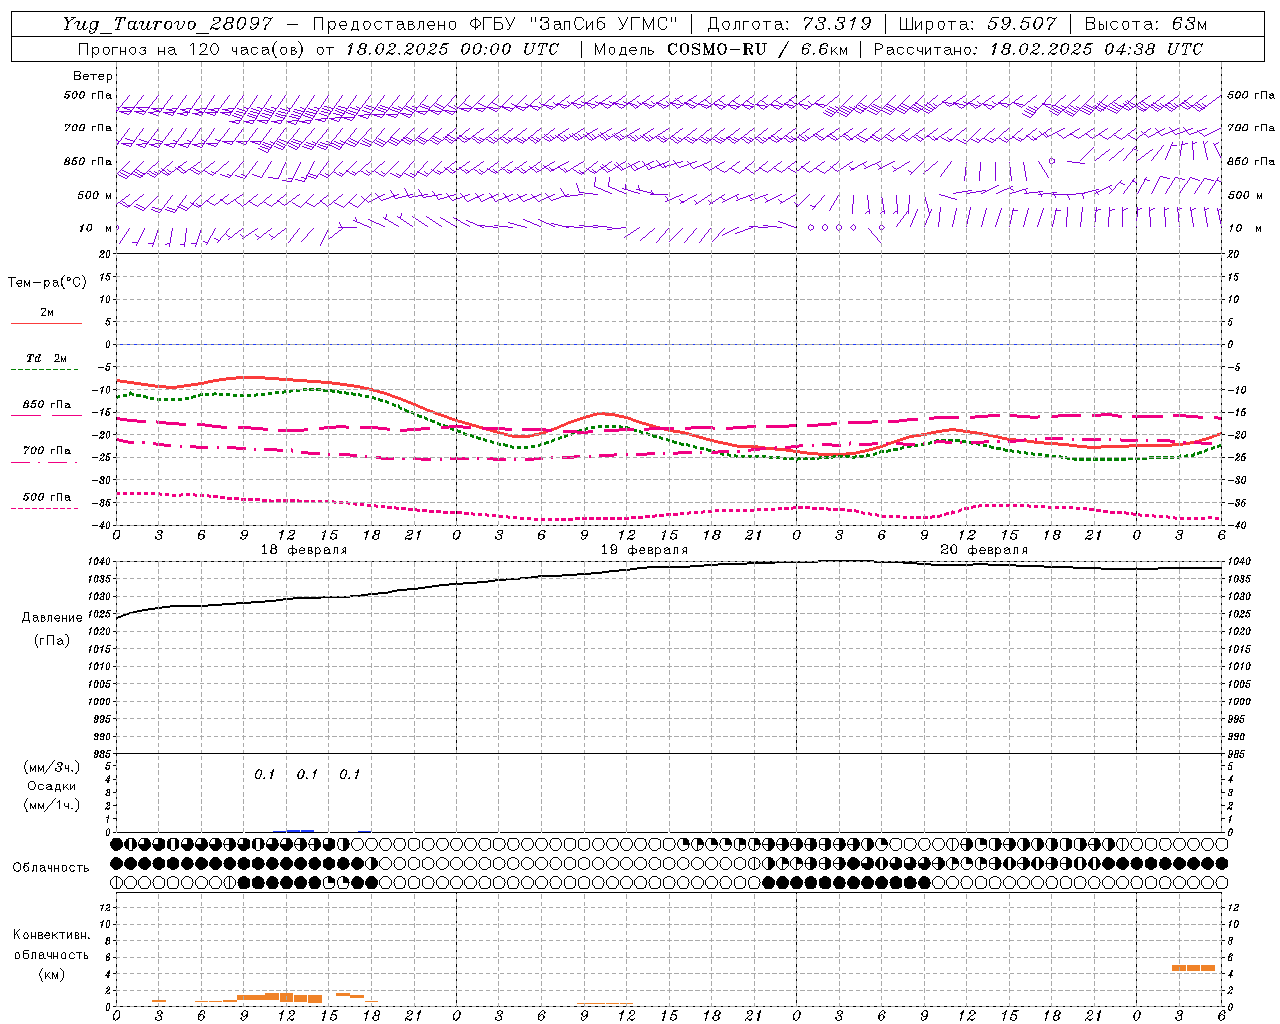The image size is (1280, 1024).
Task: Click the 500 гПа temperature legend entry
Action: point(47,497)
